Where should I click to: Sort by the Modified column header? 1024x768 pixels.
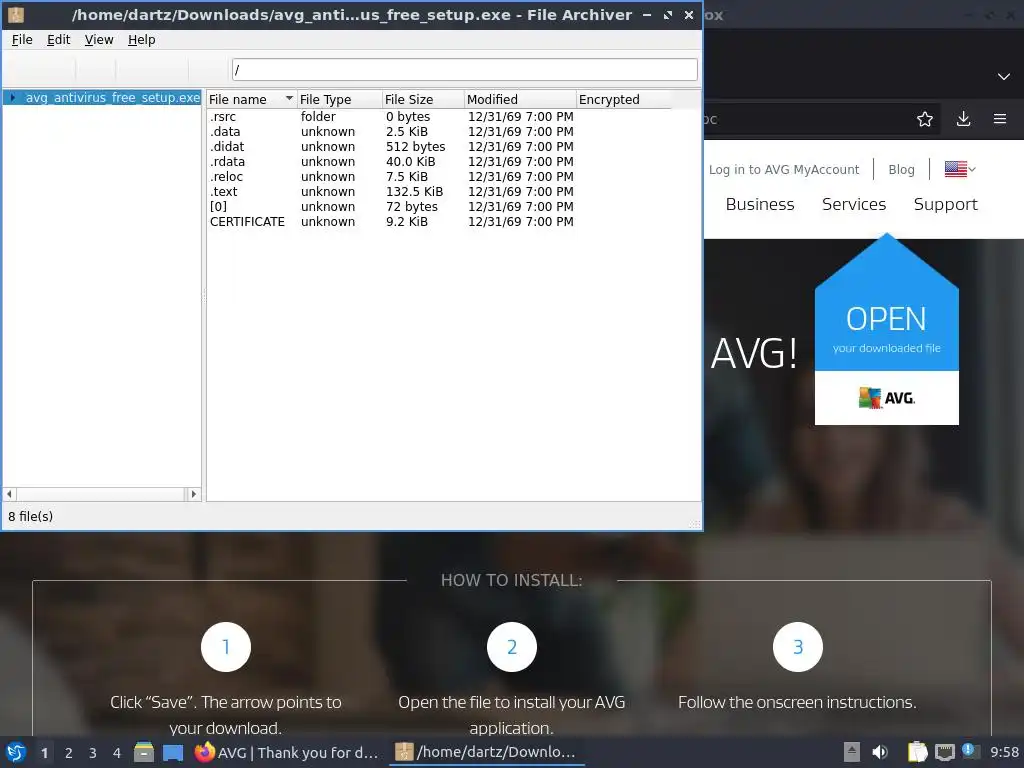coord(520,99)
